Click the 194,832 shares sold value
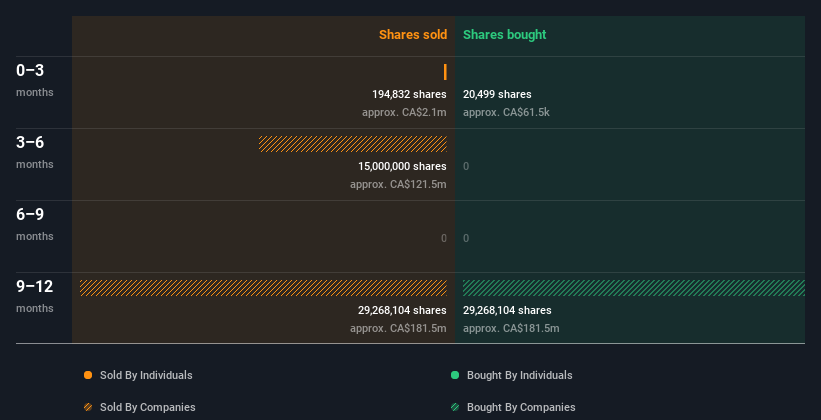Screen dimensions: 821x420 [x=409, y=94]
